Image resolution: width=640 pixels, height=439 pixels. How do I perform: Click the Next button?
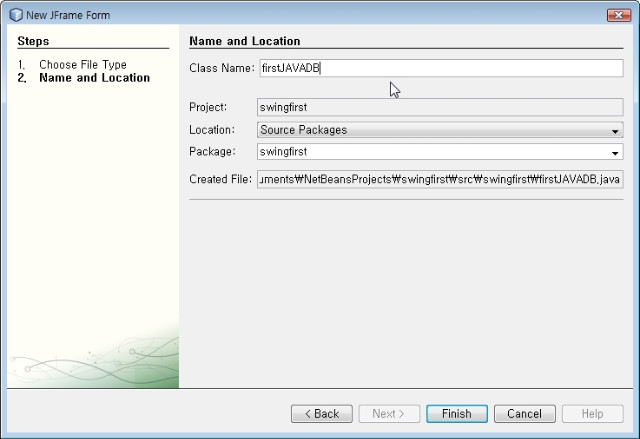389,414
